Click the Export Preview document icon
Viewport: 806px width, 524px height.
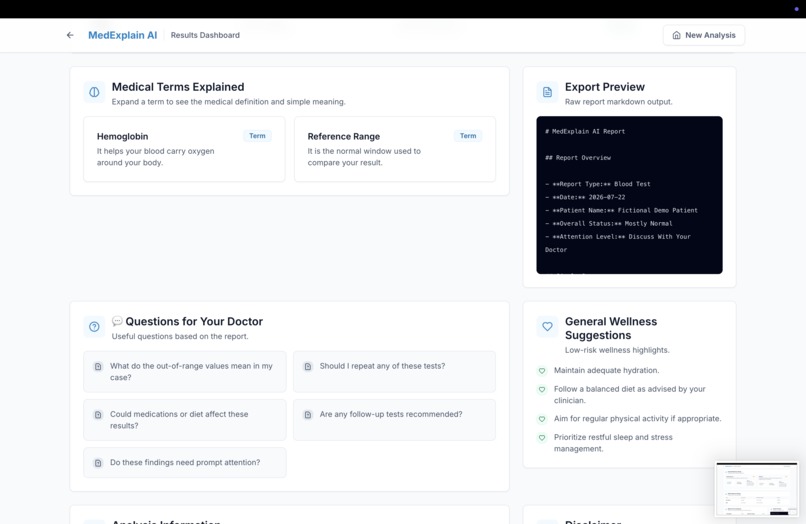(x=547, y=92)
